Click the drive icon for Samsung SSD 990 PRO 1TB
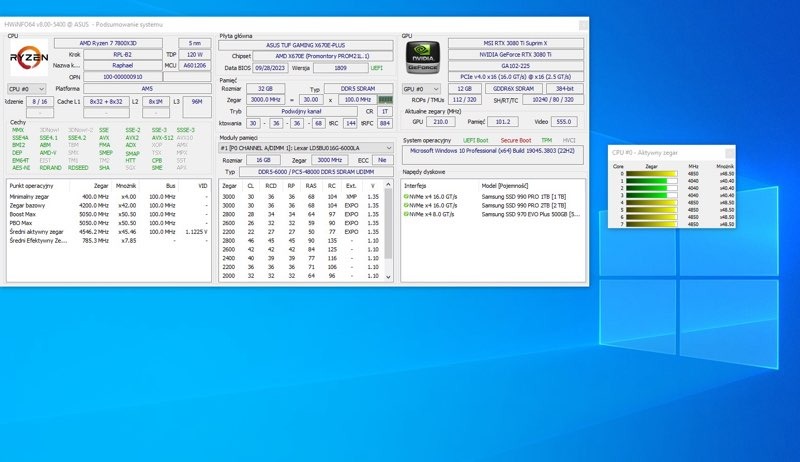Image resolution: width=800 pixels, height=462 pixels. [406, 197]
